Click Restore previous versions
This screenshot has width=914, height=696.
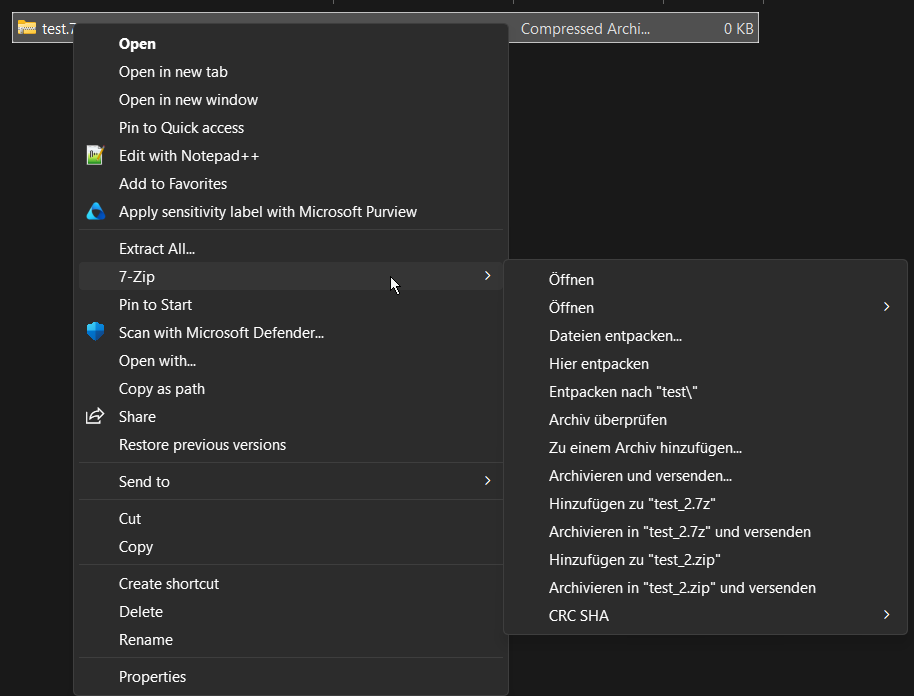[x=202, y=445]
